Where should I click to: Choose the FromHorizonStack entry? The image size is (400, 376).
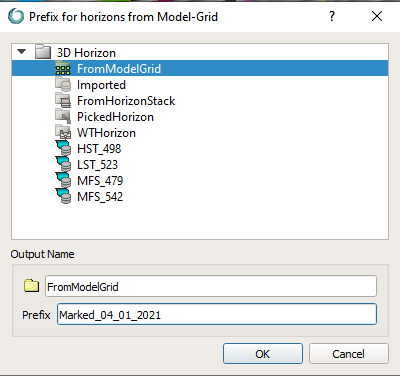tap(126, 101)
